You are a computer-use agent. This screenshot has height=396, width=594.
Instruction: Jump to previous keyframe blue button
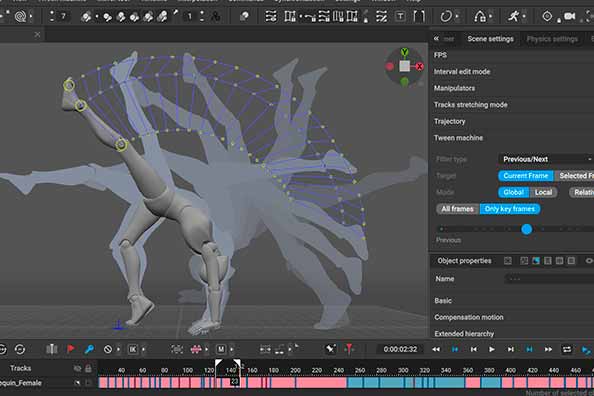coord(455,349)
